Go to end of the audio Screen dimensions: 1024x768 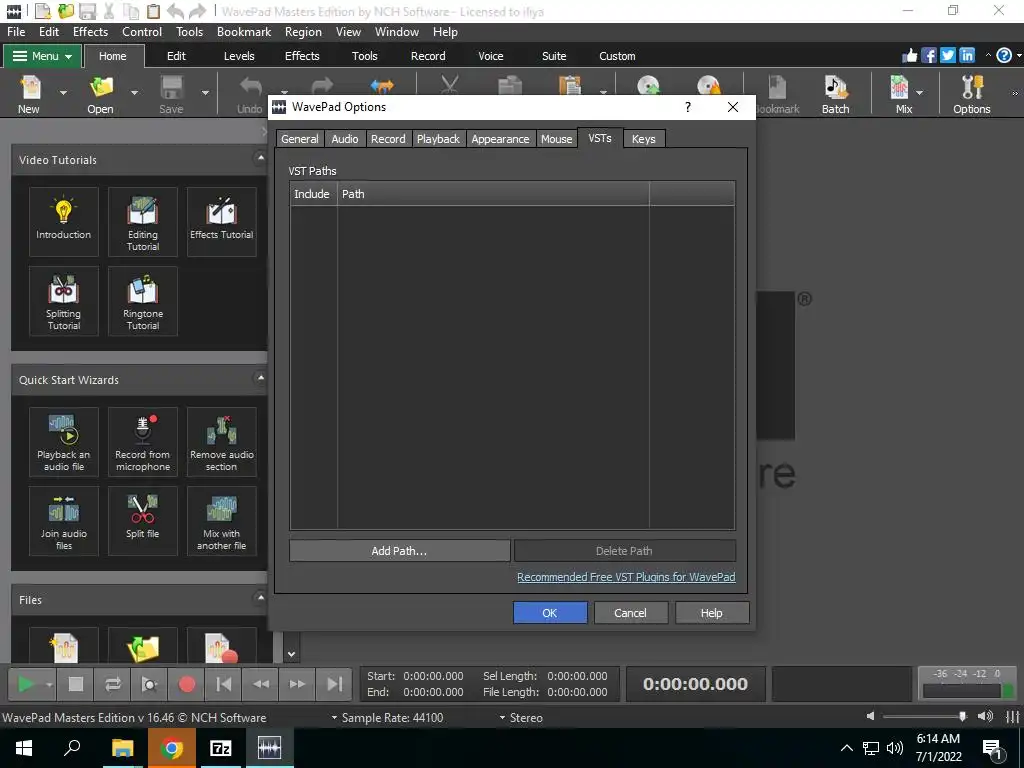point(334,684)
